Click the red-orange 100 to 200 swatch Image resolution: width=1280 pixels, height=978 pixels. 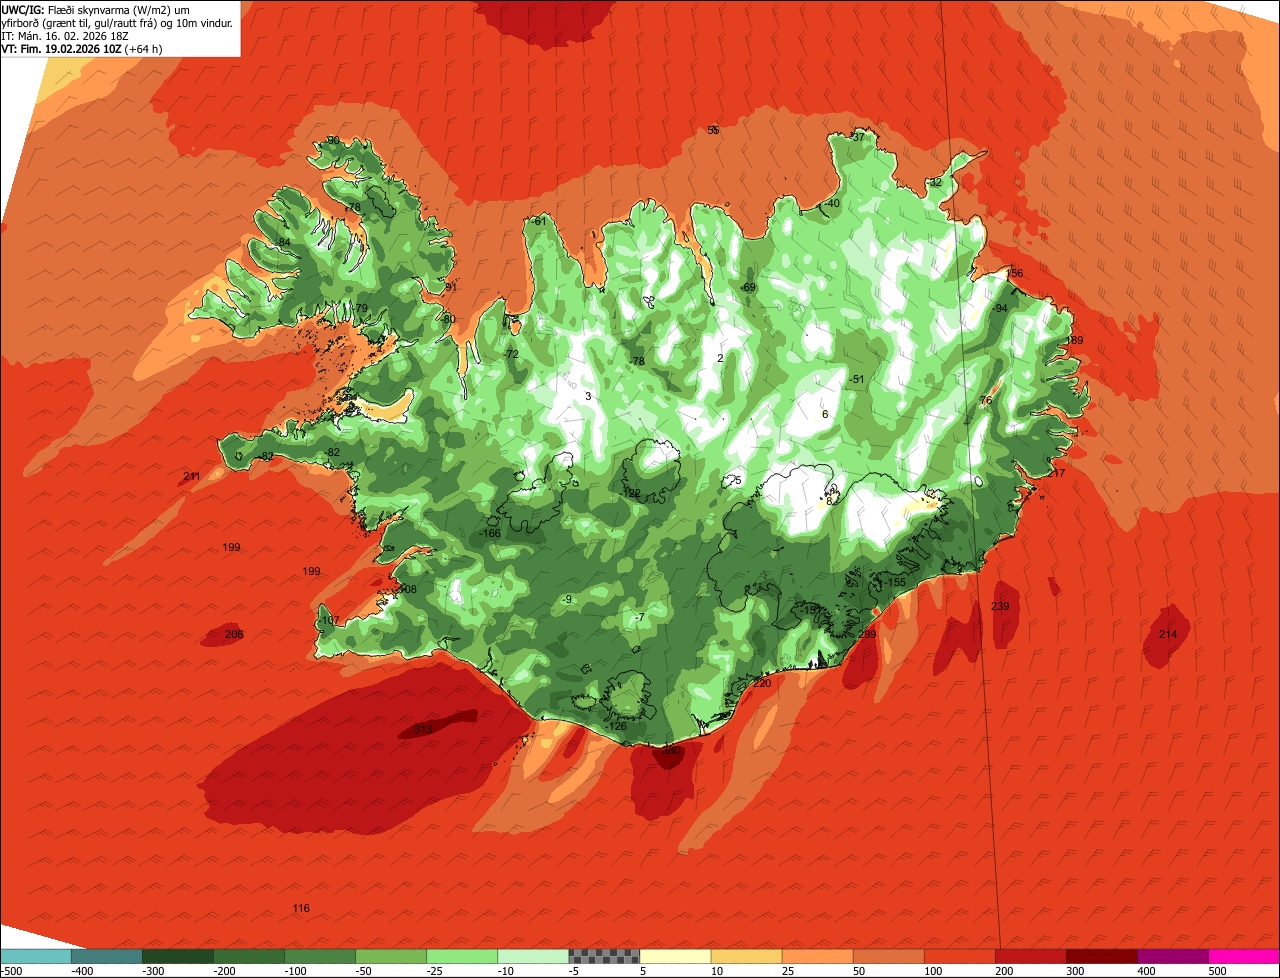(959, 956)
